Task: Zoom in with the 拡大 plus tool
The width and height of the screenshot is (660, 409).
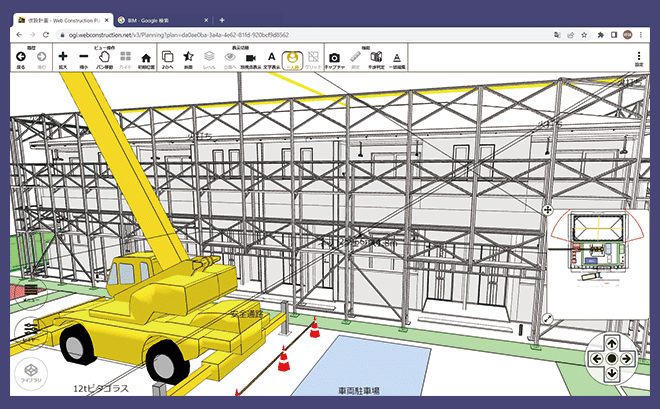Action: click(63, 58)
